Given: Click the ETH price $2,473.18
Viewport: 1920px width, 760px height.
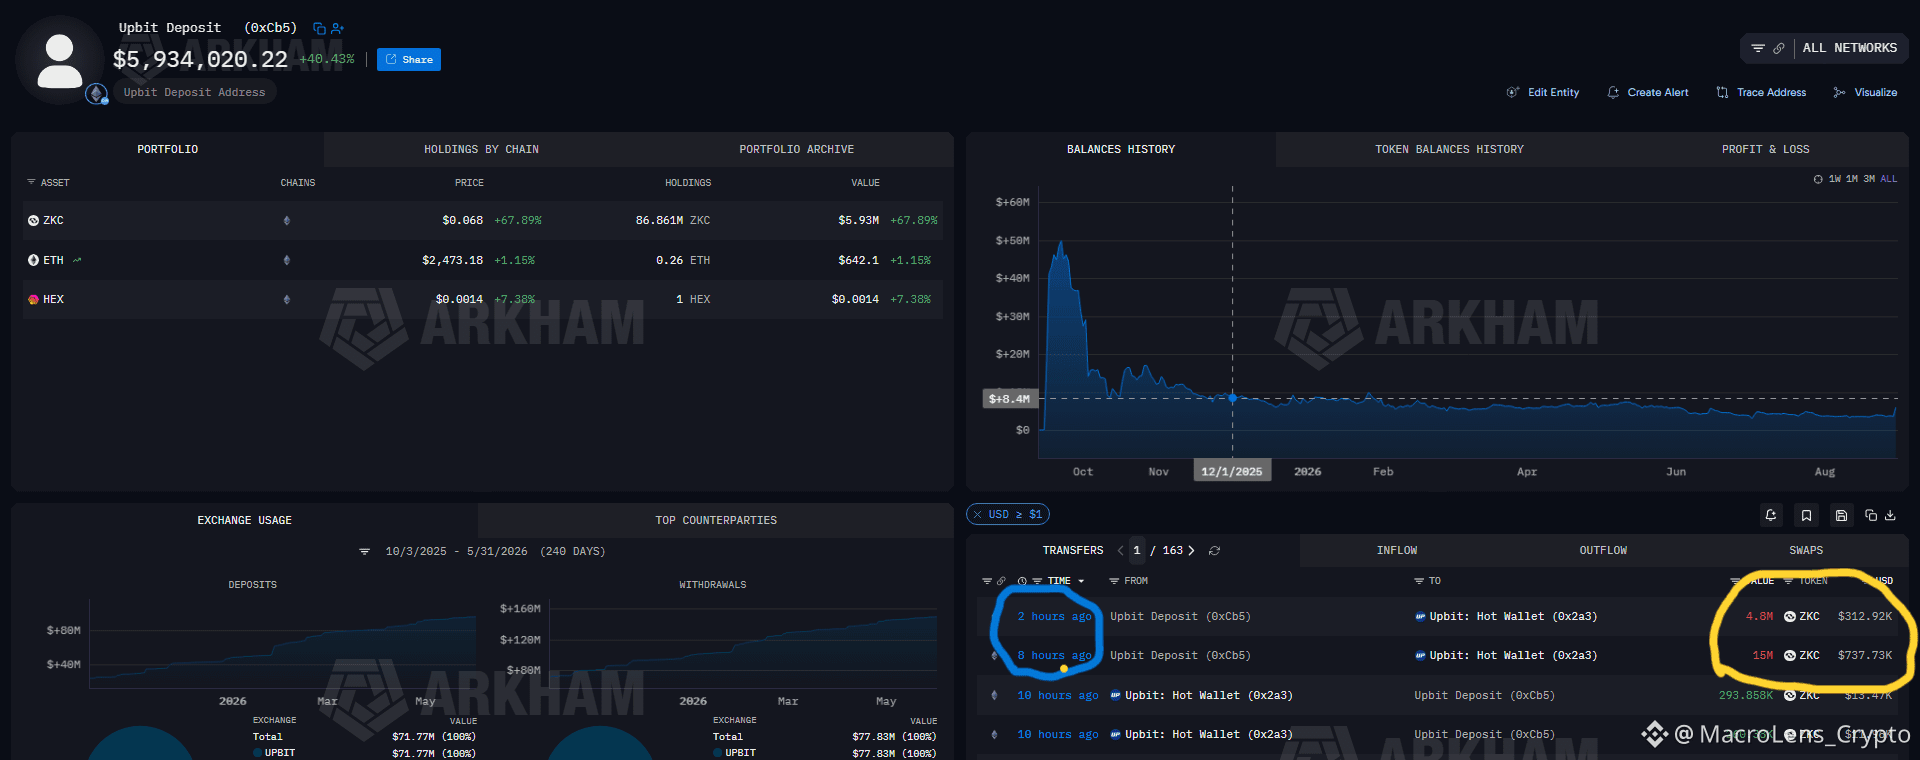Looking at the screenshot, I should [452, 260].
